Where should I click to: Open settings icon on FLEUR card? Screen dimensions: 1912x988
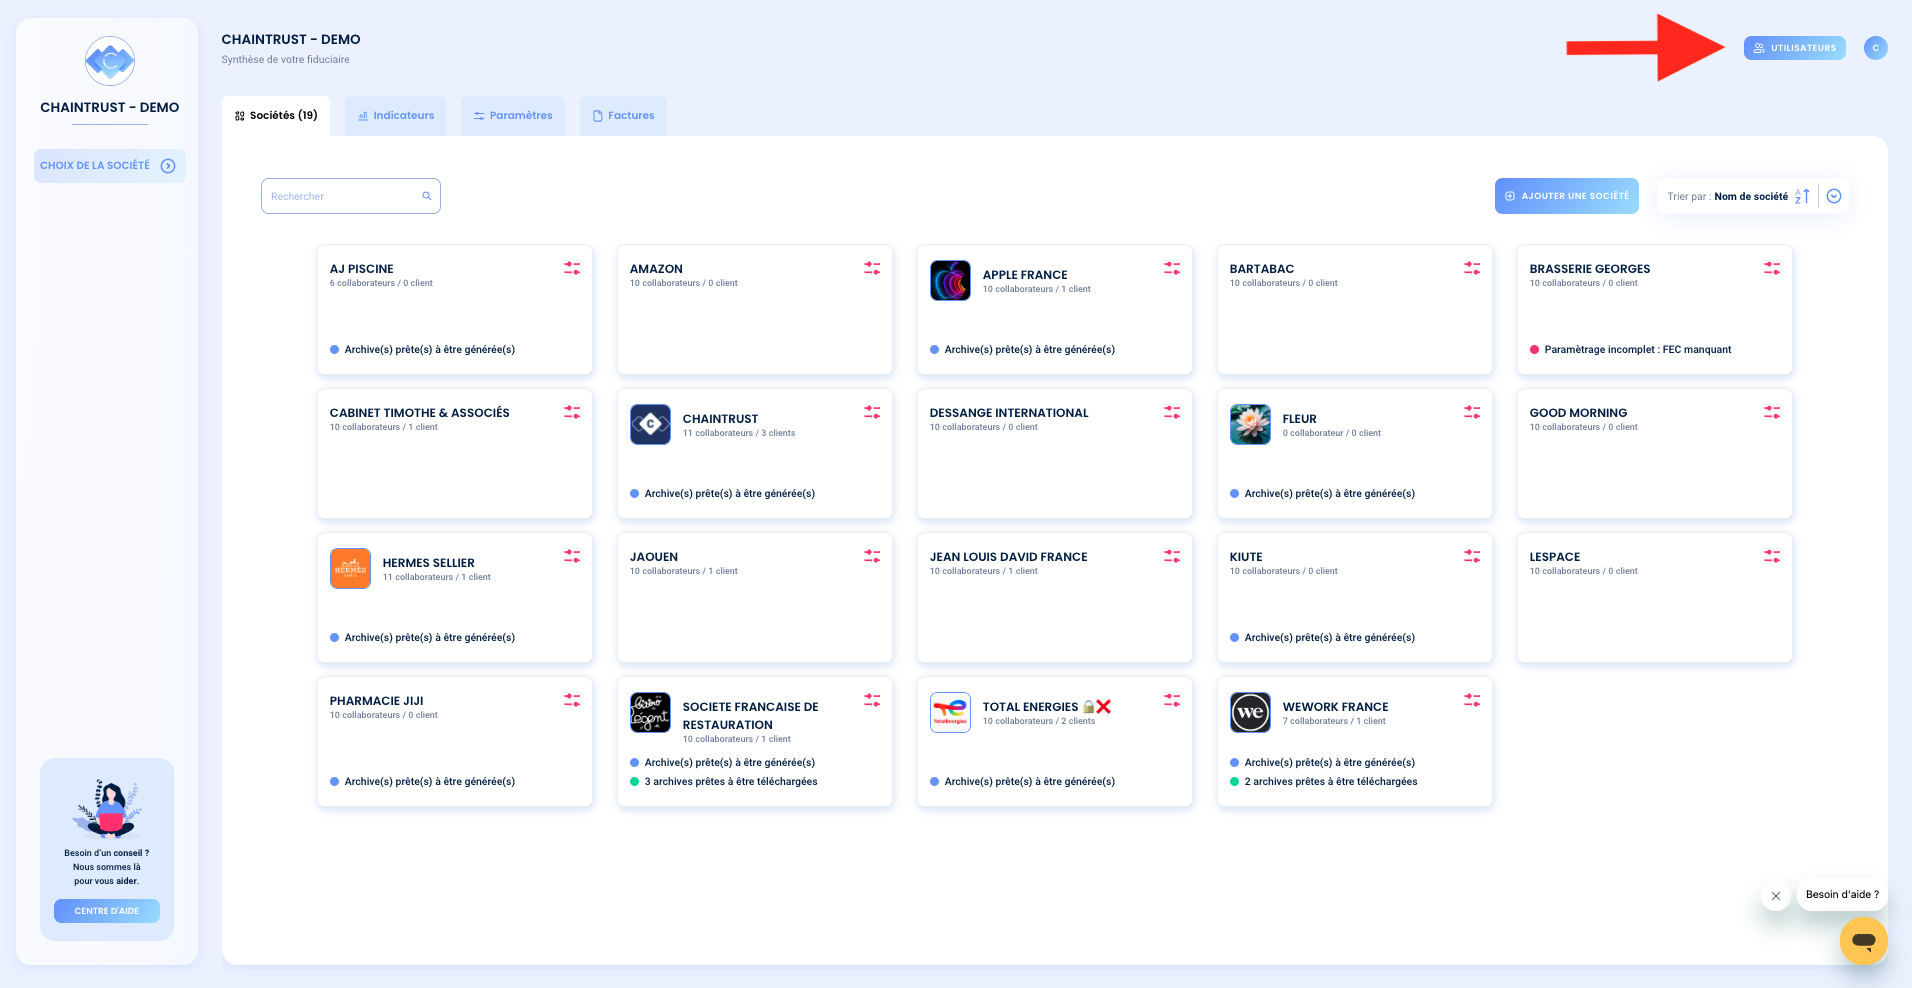tap(1472, 412)
